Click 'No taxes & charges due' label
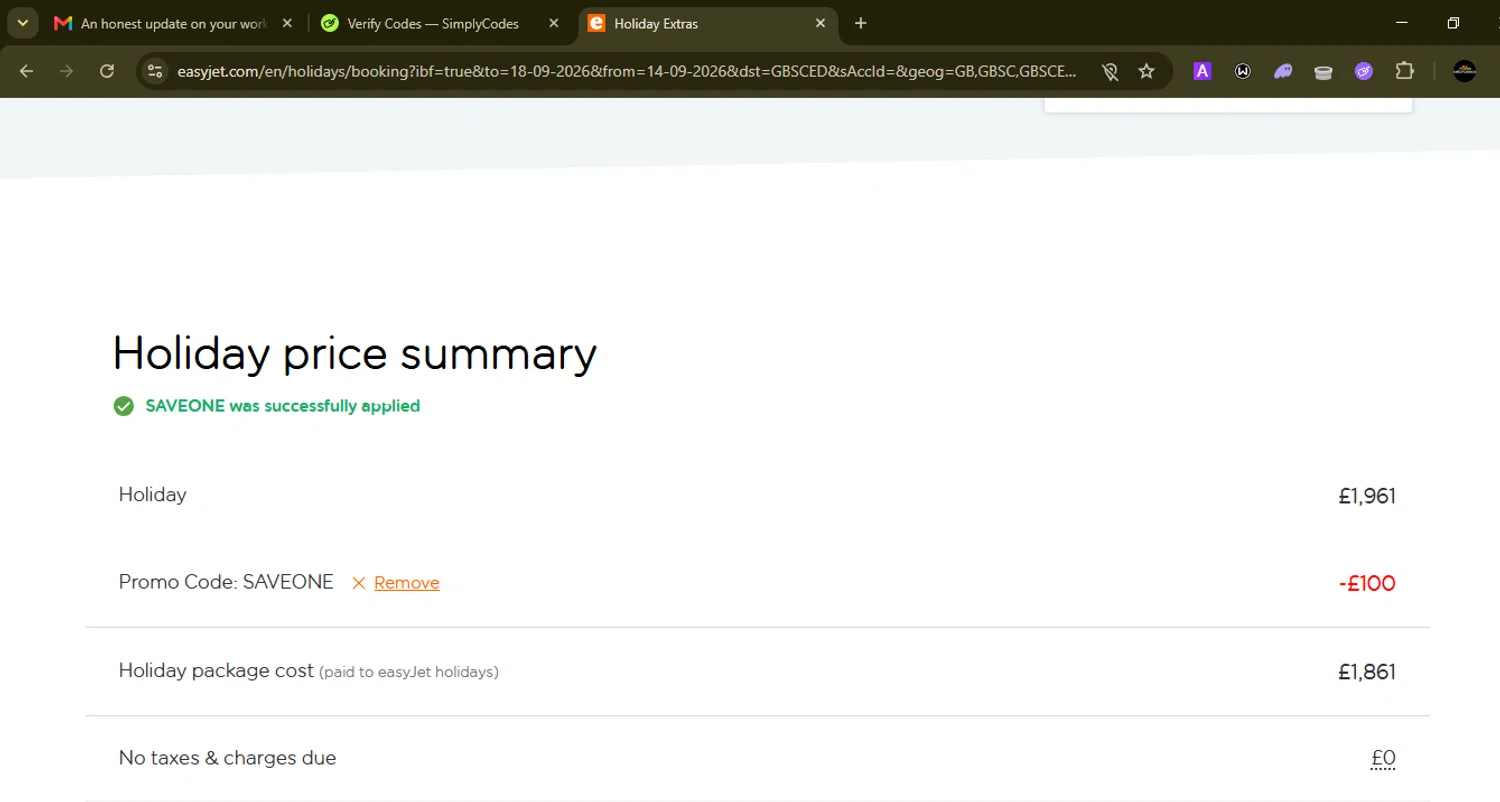This screenshot has width=1500, height=802. (x=227, y=758)
